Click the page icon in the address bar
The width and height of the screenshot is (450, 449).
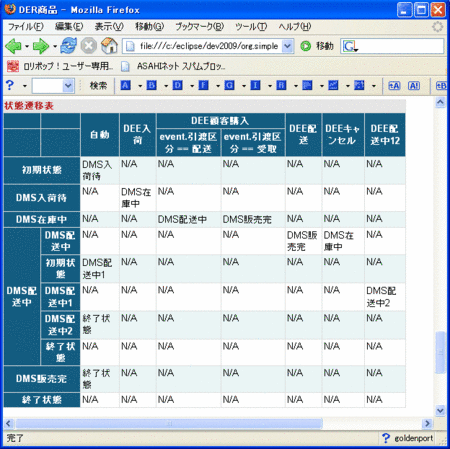[x=130, y=46]
